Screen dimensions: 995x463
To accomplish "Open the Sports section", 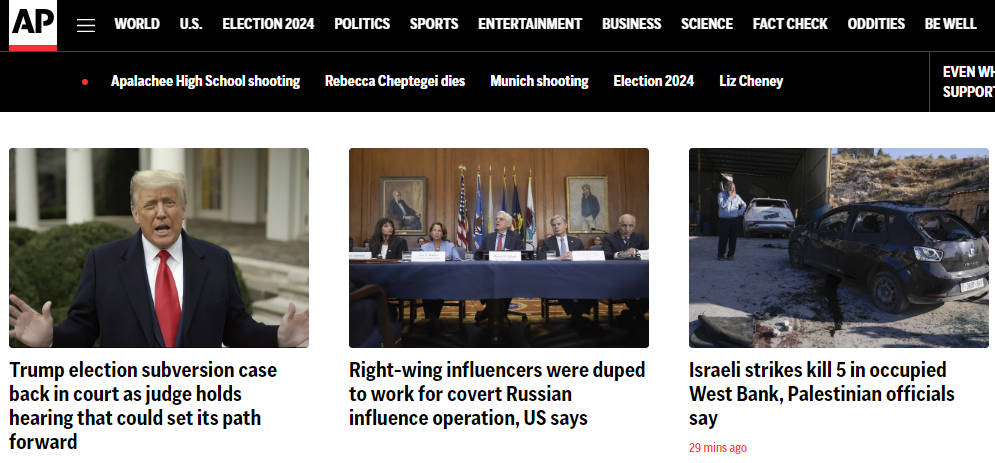I will click(x=434, y=24).
